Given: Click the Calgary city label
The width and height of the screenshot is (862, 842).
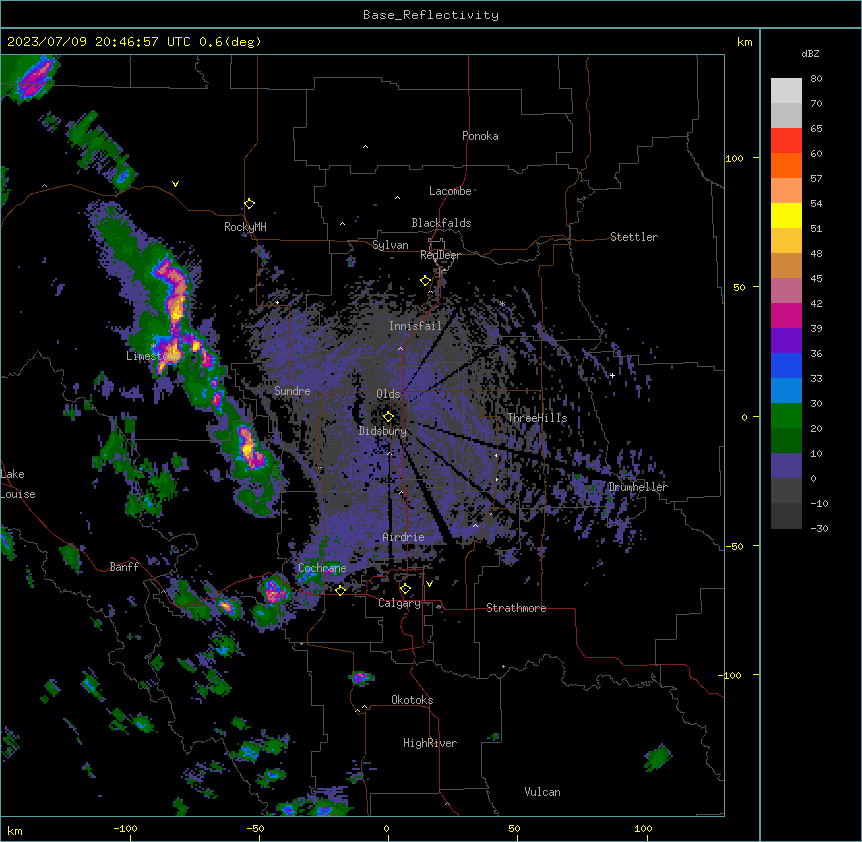Looking at the screenshot, I should 400,603.
